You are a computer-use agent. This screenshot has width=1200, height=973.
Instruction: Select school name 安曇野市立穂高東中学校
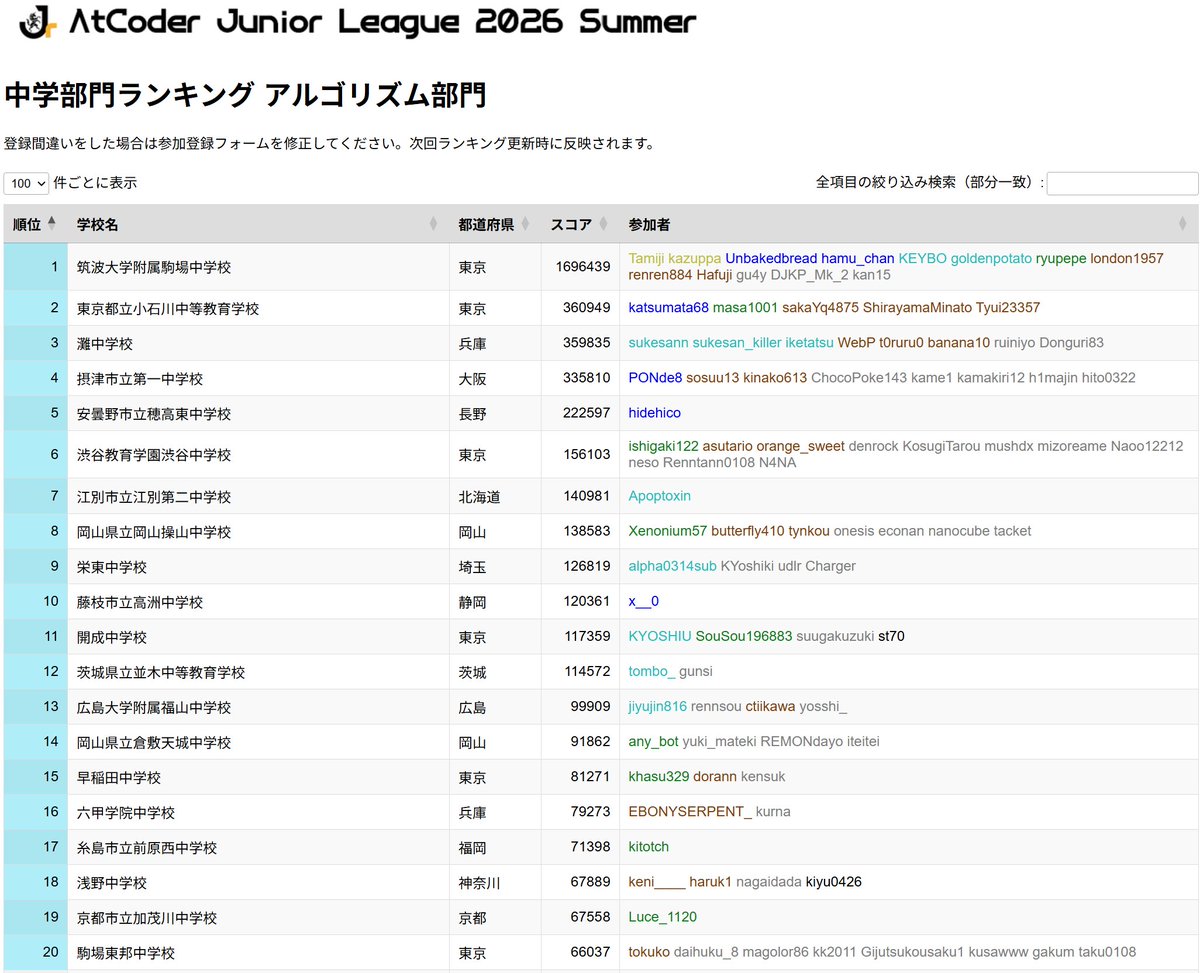(x=154, y=413)
